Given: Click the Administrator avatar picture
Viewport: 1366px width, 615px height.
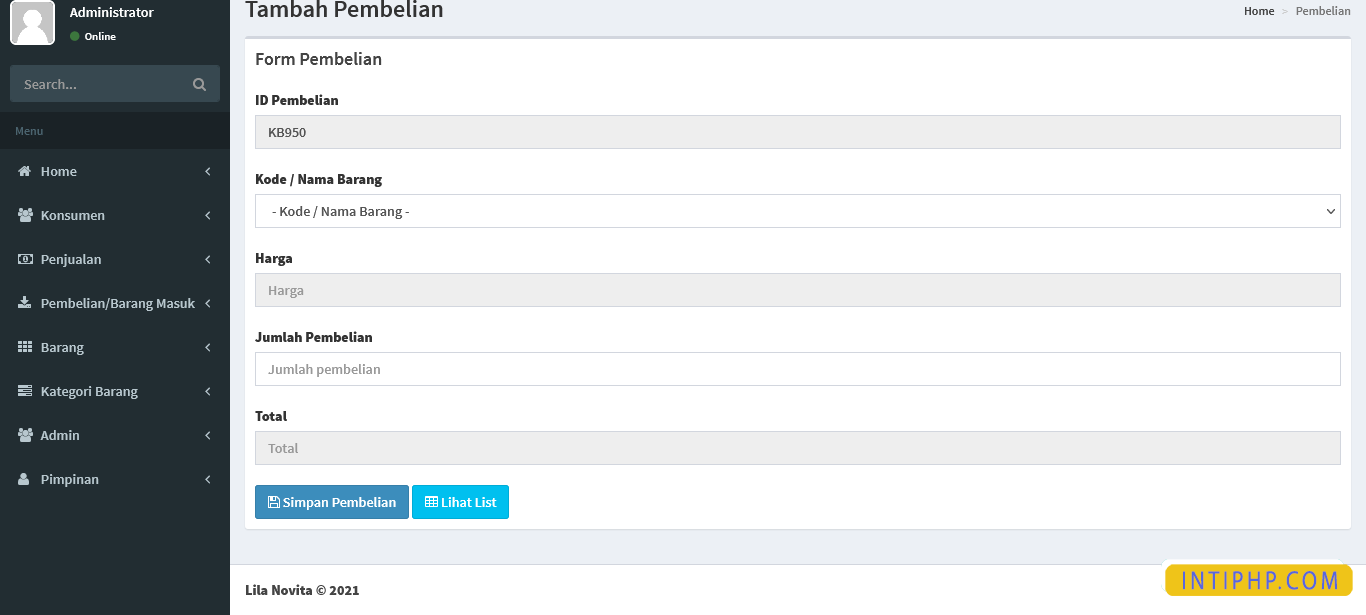Looking at the screenshot, I should (32, 23).
